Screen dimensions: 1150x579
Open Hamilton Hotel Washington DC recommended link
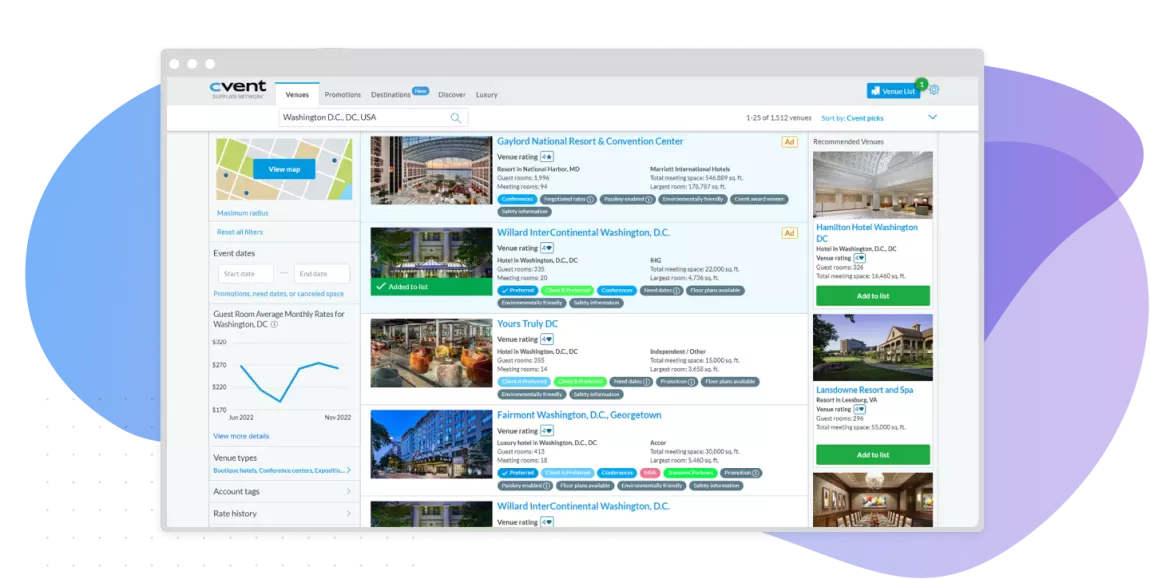tap(867, 233)
